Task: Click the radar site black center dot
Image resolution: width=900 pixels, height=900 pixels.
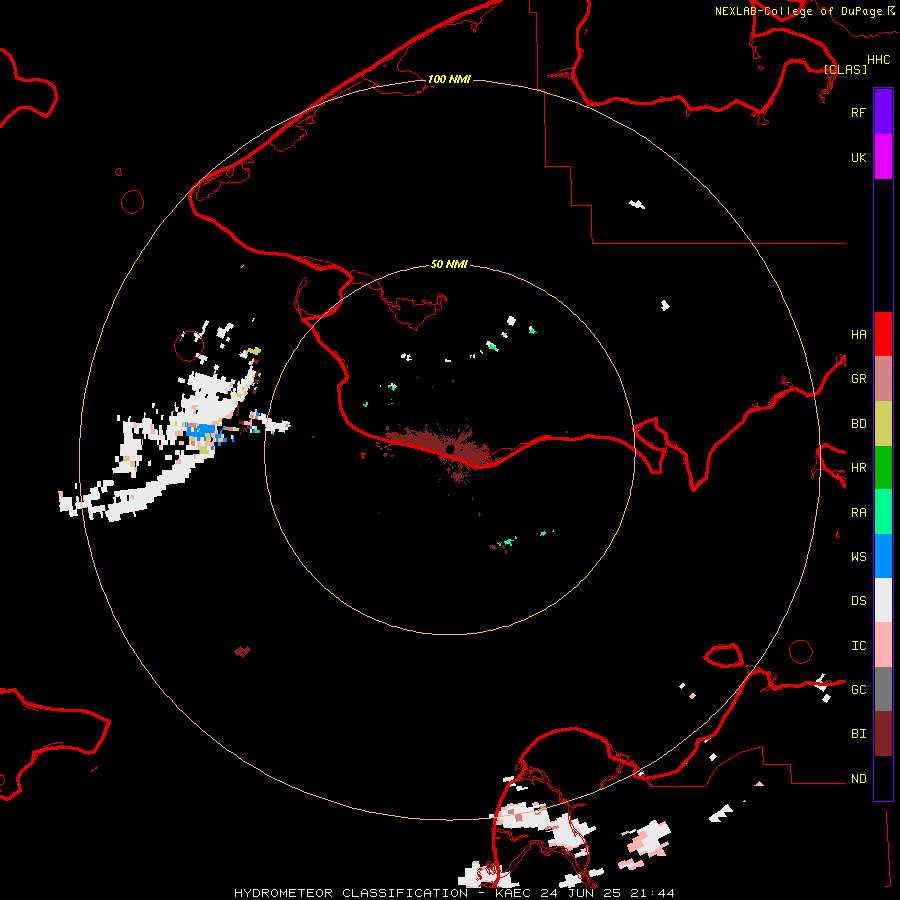Action: tap(450, 449)
